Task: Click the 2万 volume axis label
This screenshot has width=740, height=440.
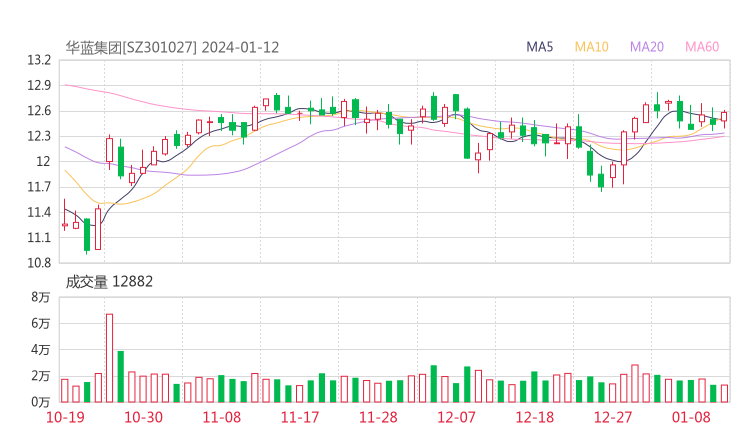Action: [x=41, y=376]
